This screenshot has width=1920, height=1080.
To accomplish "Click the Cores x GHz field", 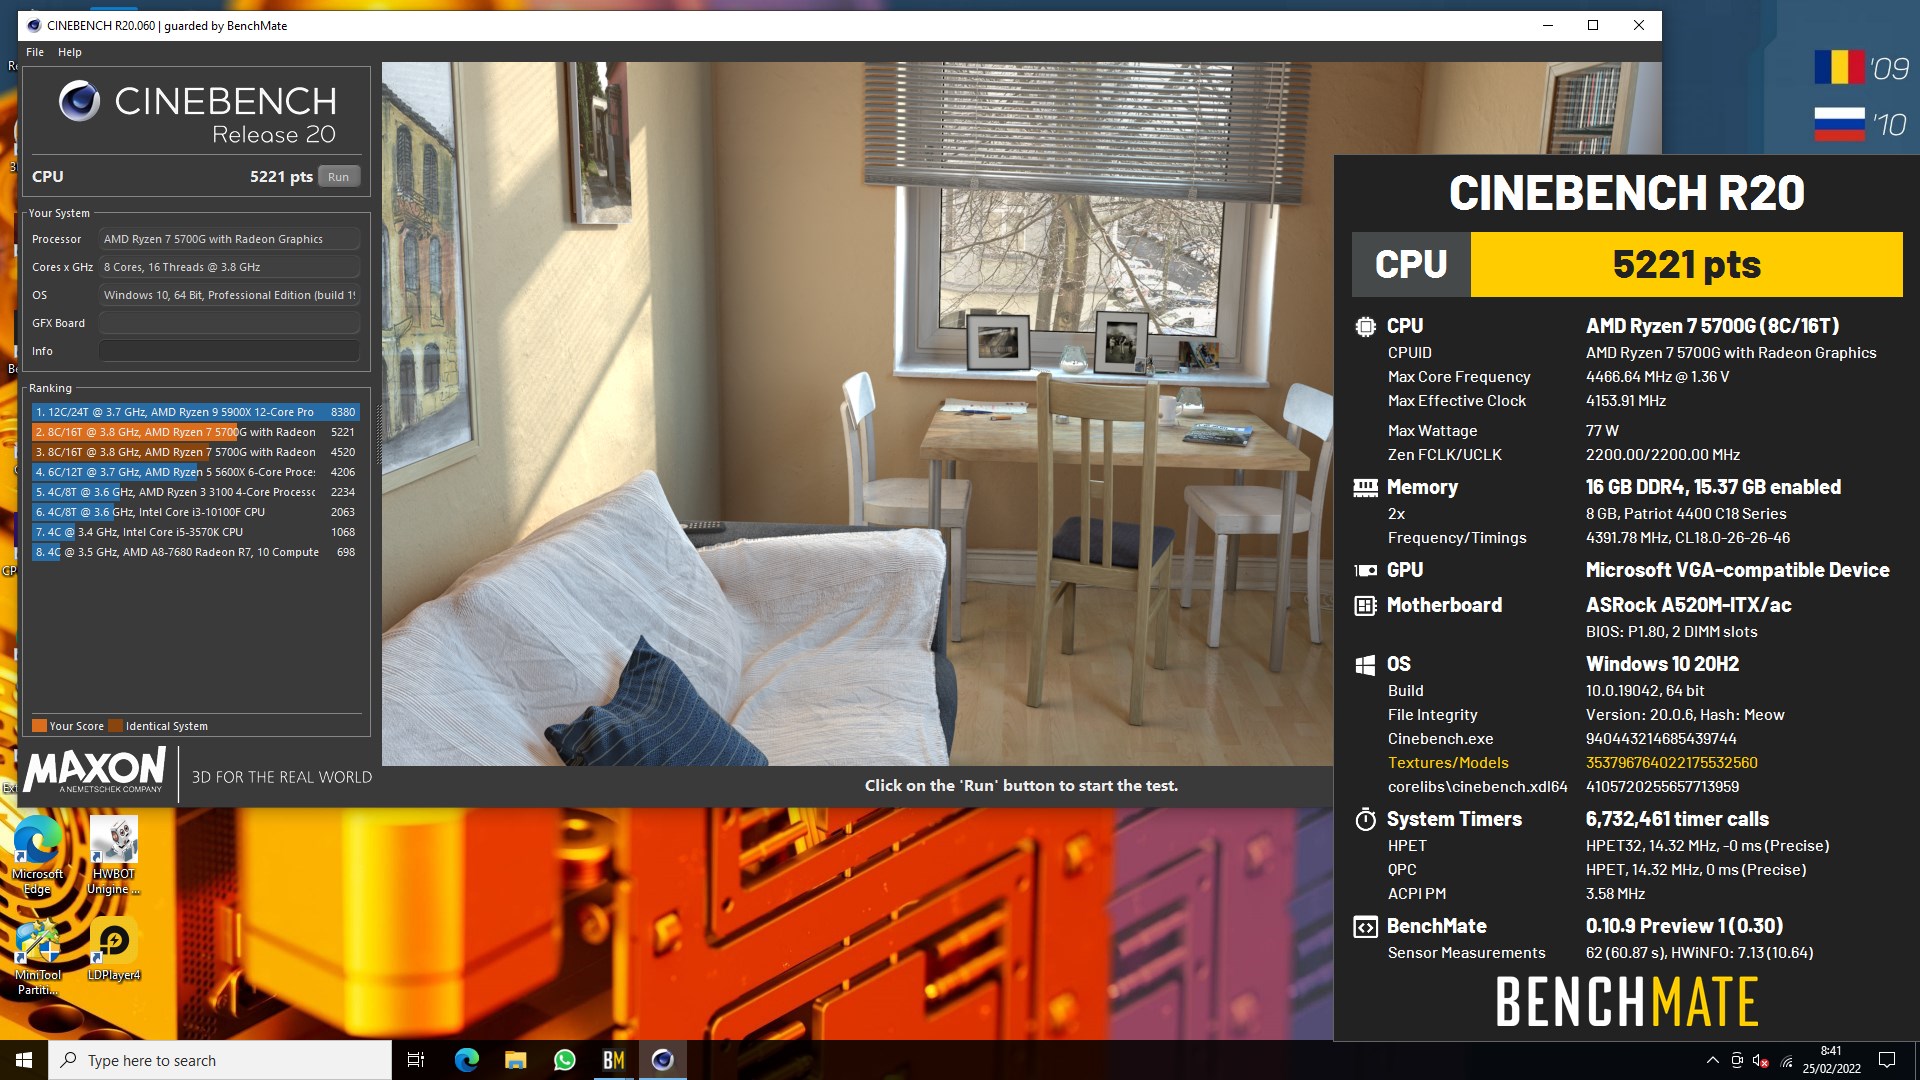I will (x=229, y=267).
